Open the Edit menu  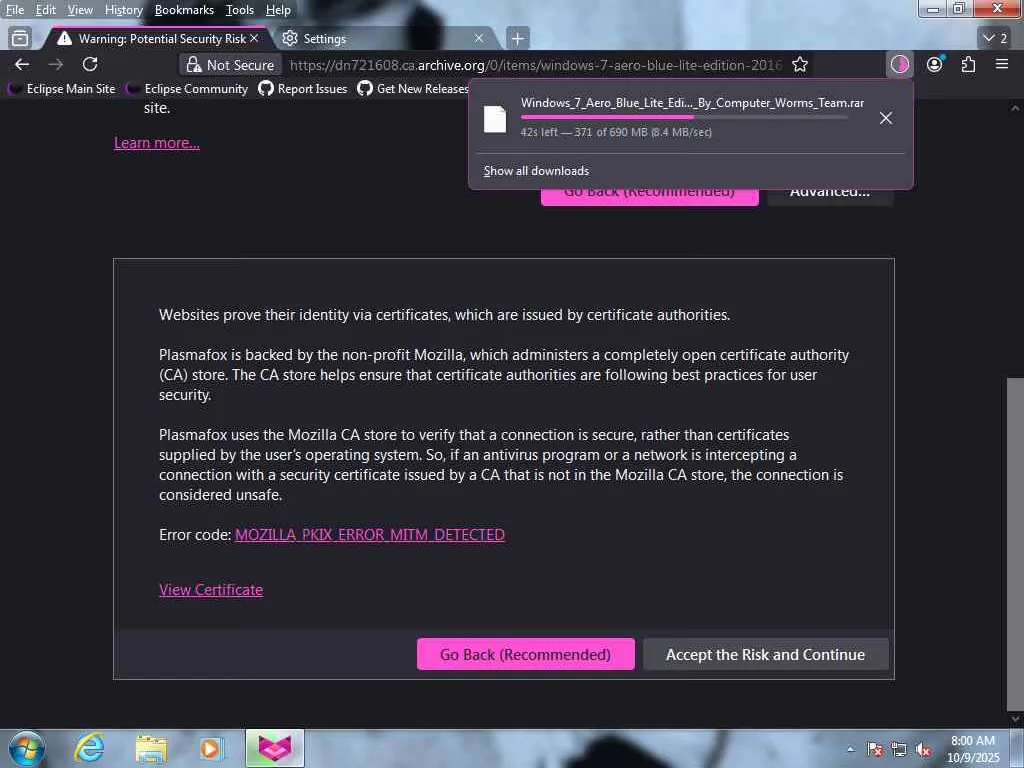(x=45, y=10)
